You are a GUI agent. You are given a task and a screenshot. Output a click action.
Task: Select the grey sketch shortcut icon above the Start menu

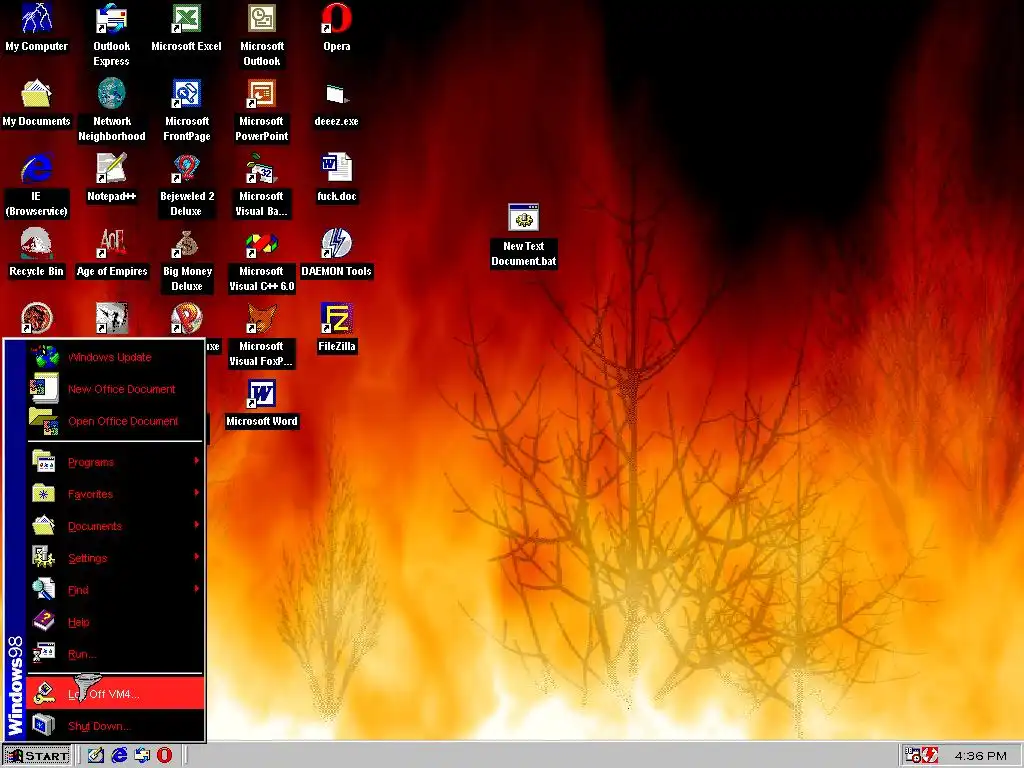(x=111, y=318)
